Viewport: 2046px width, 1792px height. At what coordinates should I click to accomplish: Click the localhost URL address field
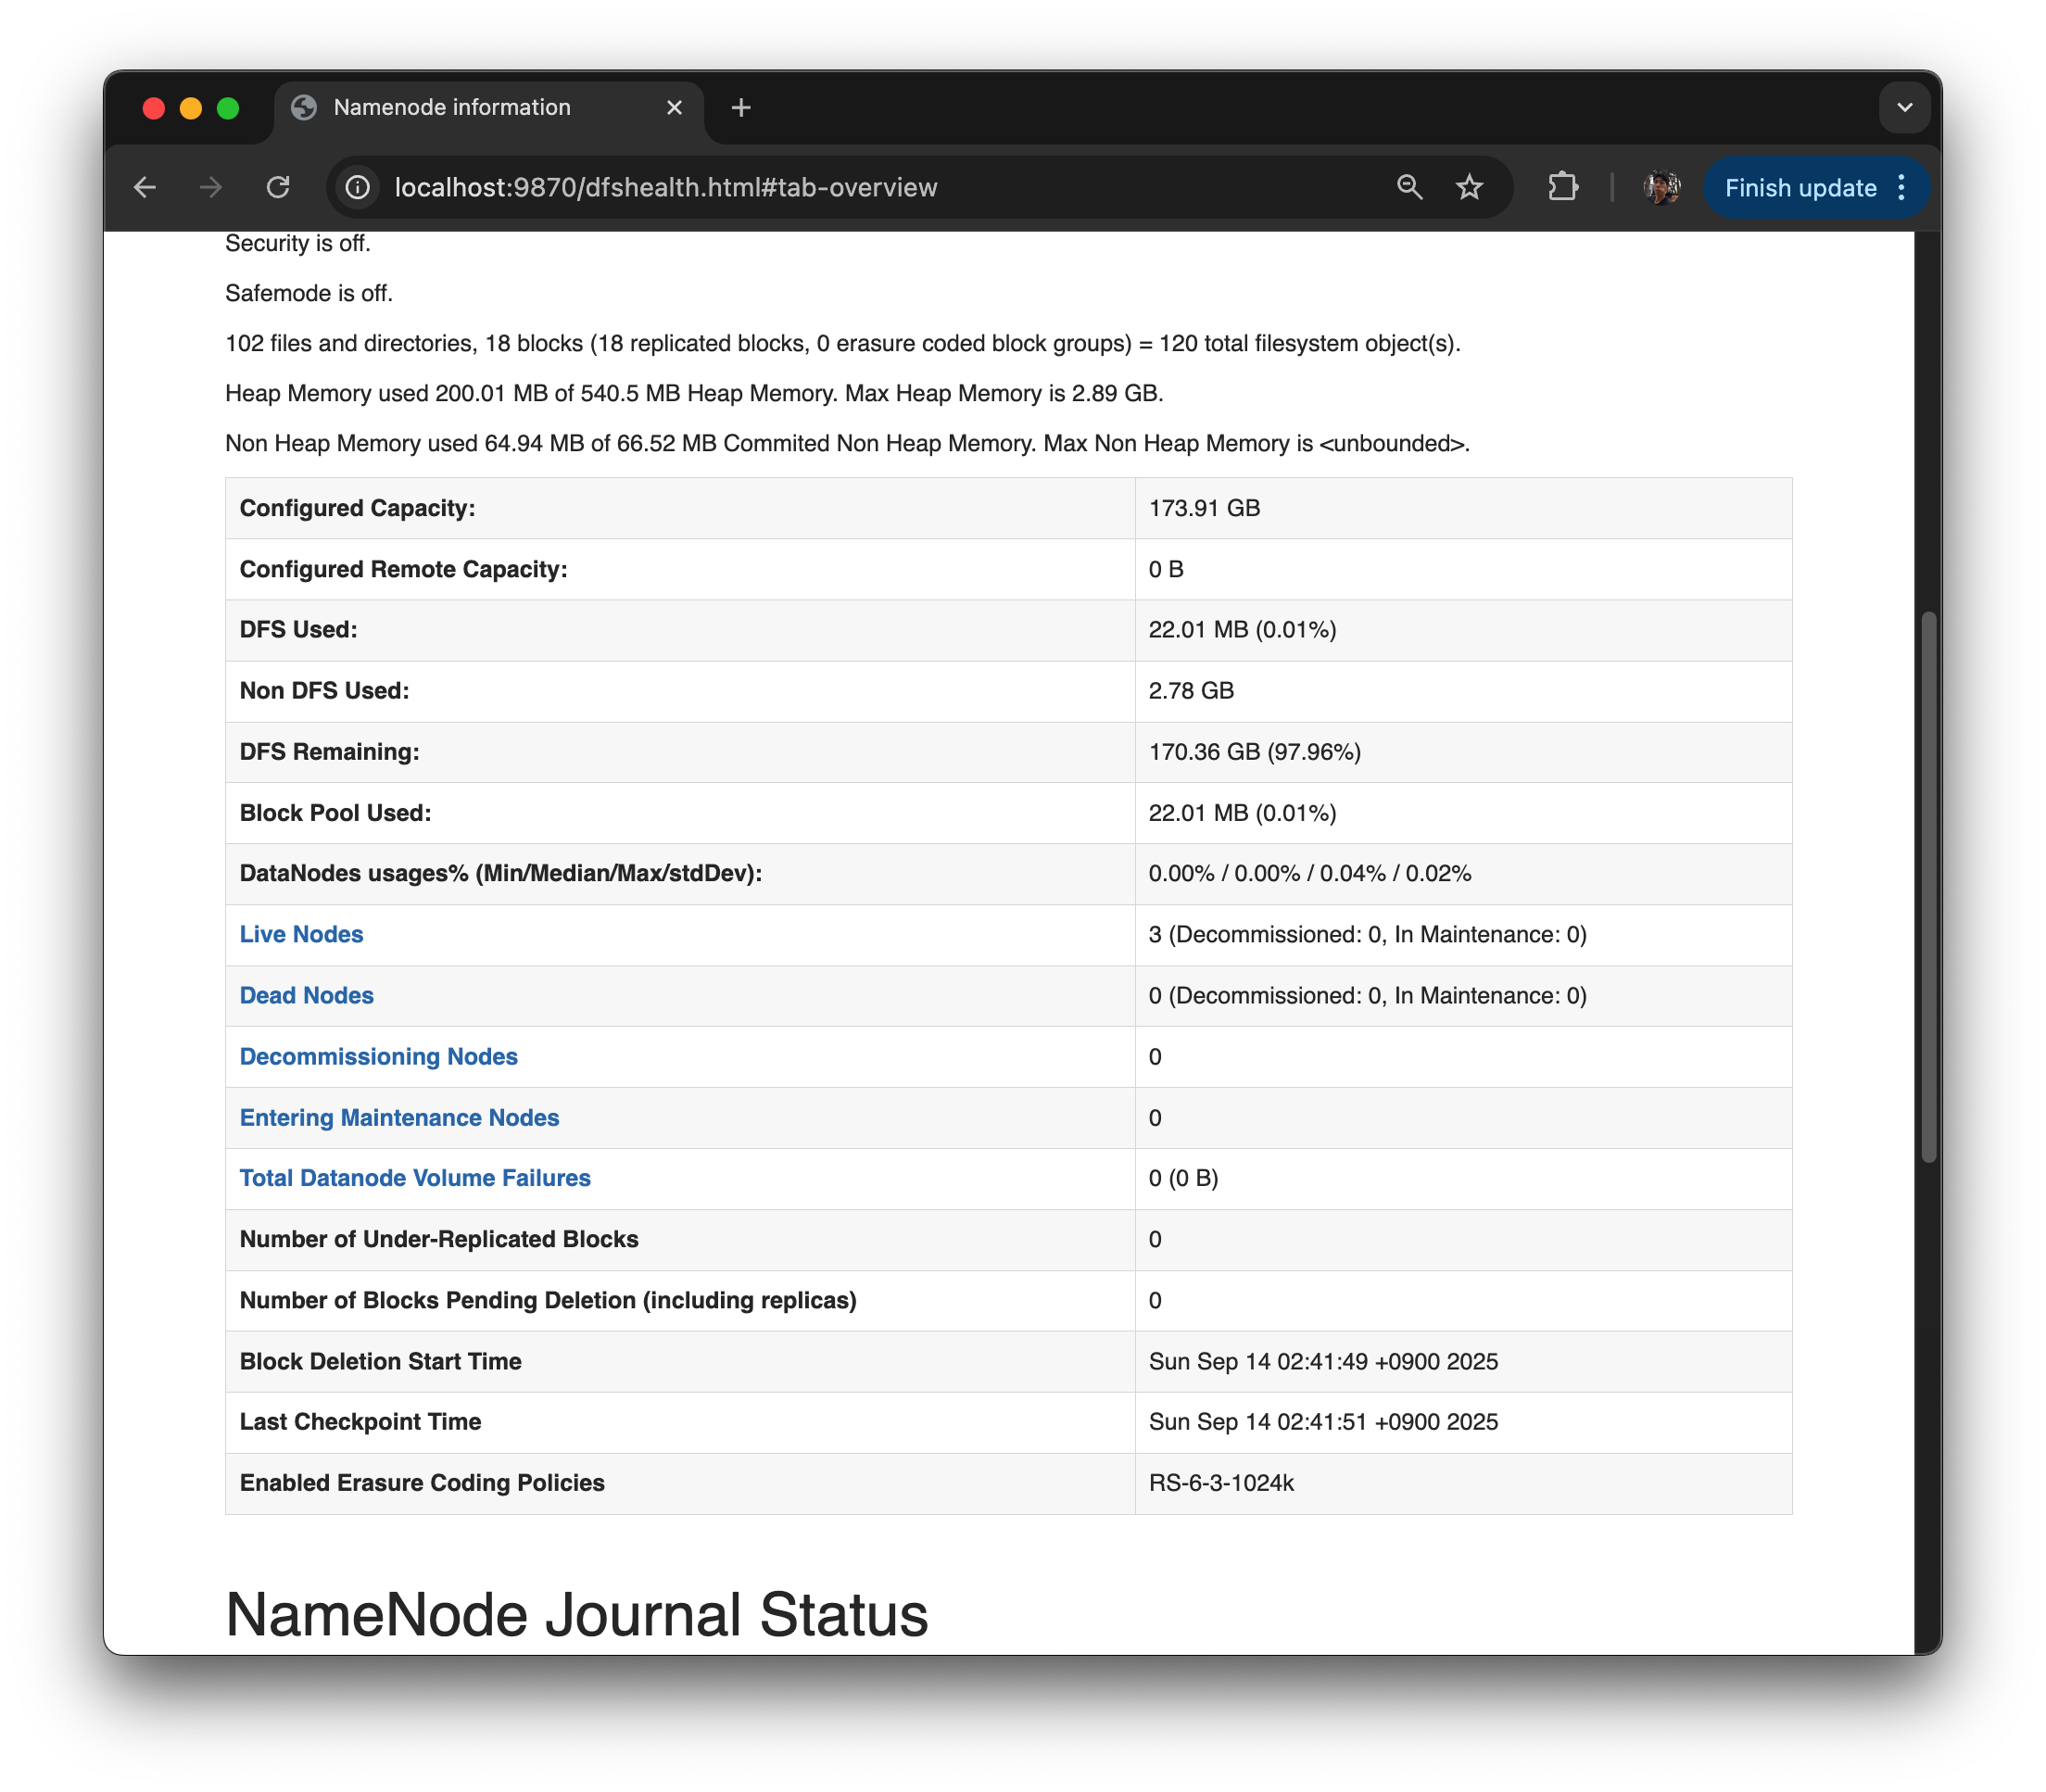[665, 188]
